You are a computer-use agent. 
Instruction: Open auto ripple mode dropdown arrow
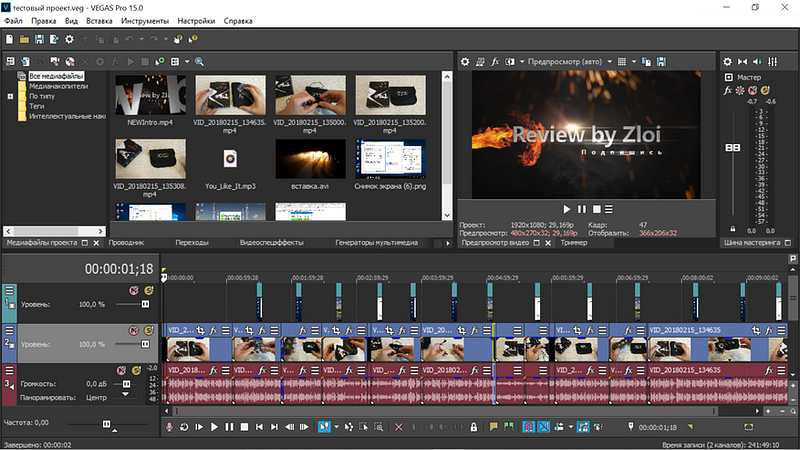click(x=570, y=427)
